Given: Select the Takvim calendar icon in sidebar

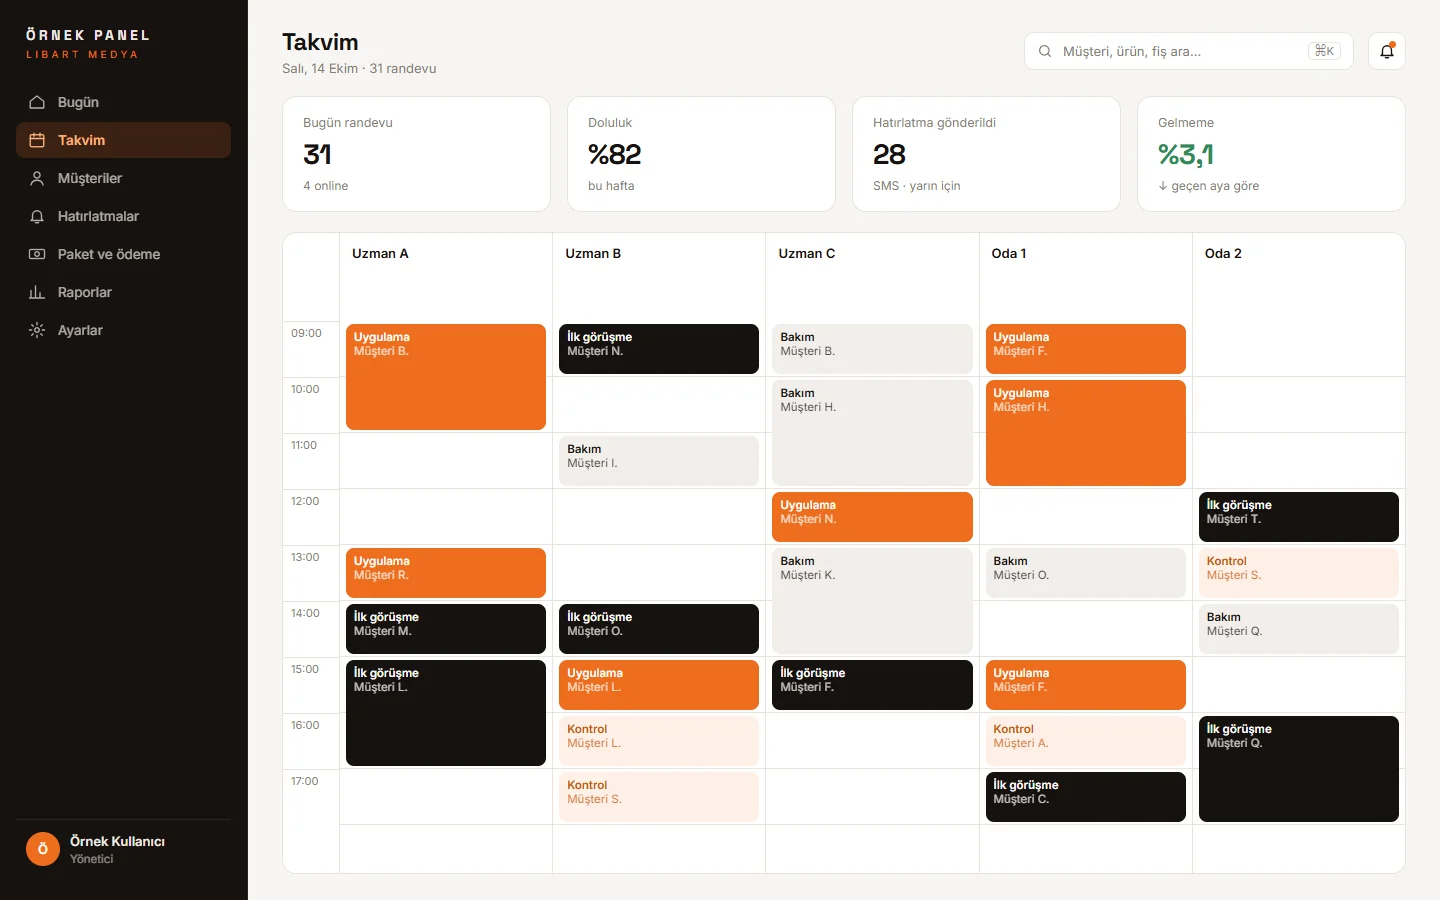Looking at the screenshot, I should pos(37,140).
